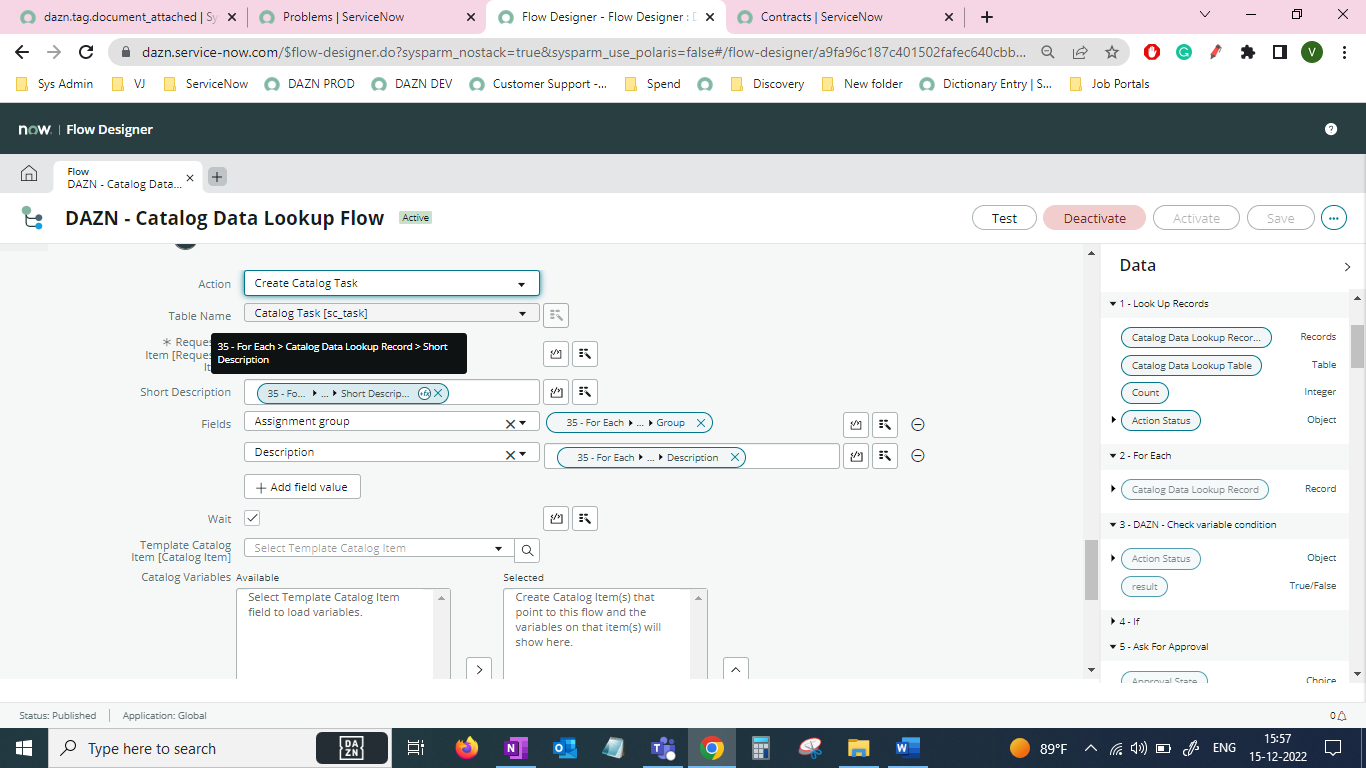Add a new flow tab with plus
Viewport: 1366px width, 768px height.
point(217,177)
